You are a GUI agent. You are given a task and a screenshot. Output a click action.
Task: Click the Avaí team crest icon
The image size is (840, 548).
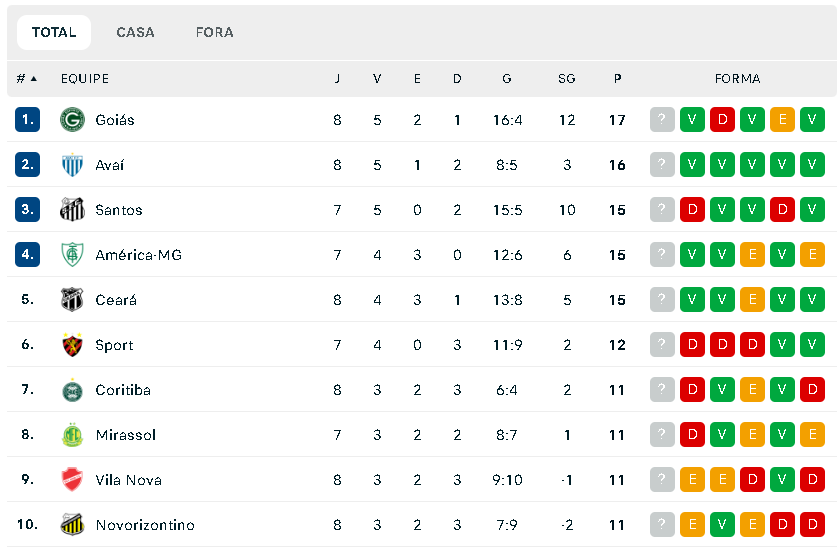point(72,164)
